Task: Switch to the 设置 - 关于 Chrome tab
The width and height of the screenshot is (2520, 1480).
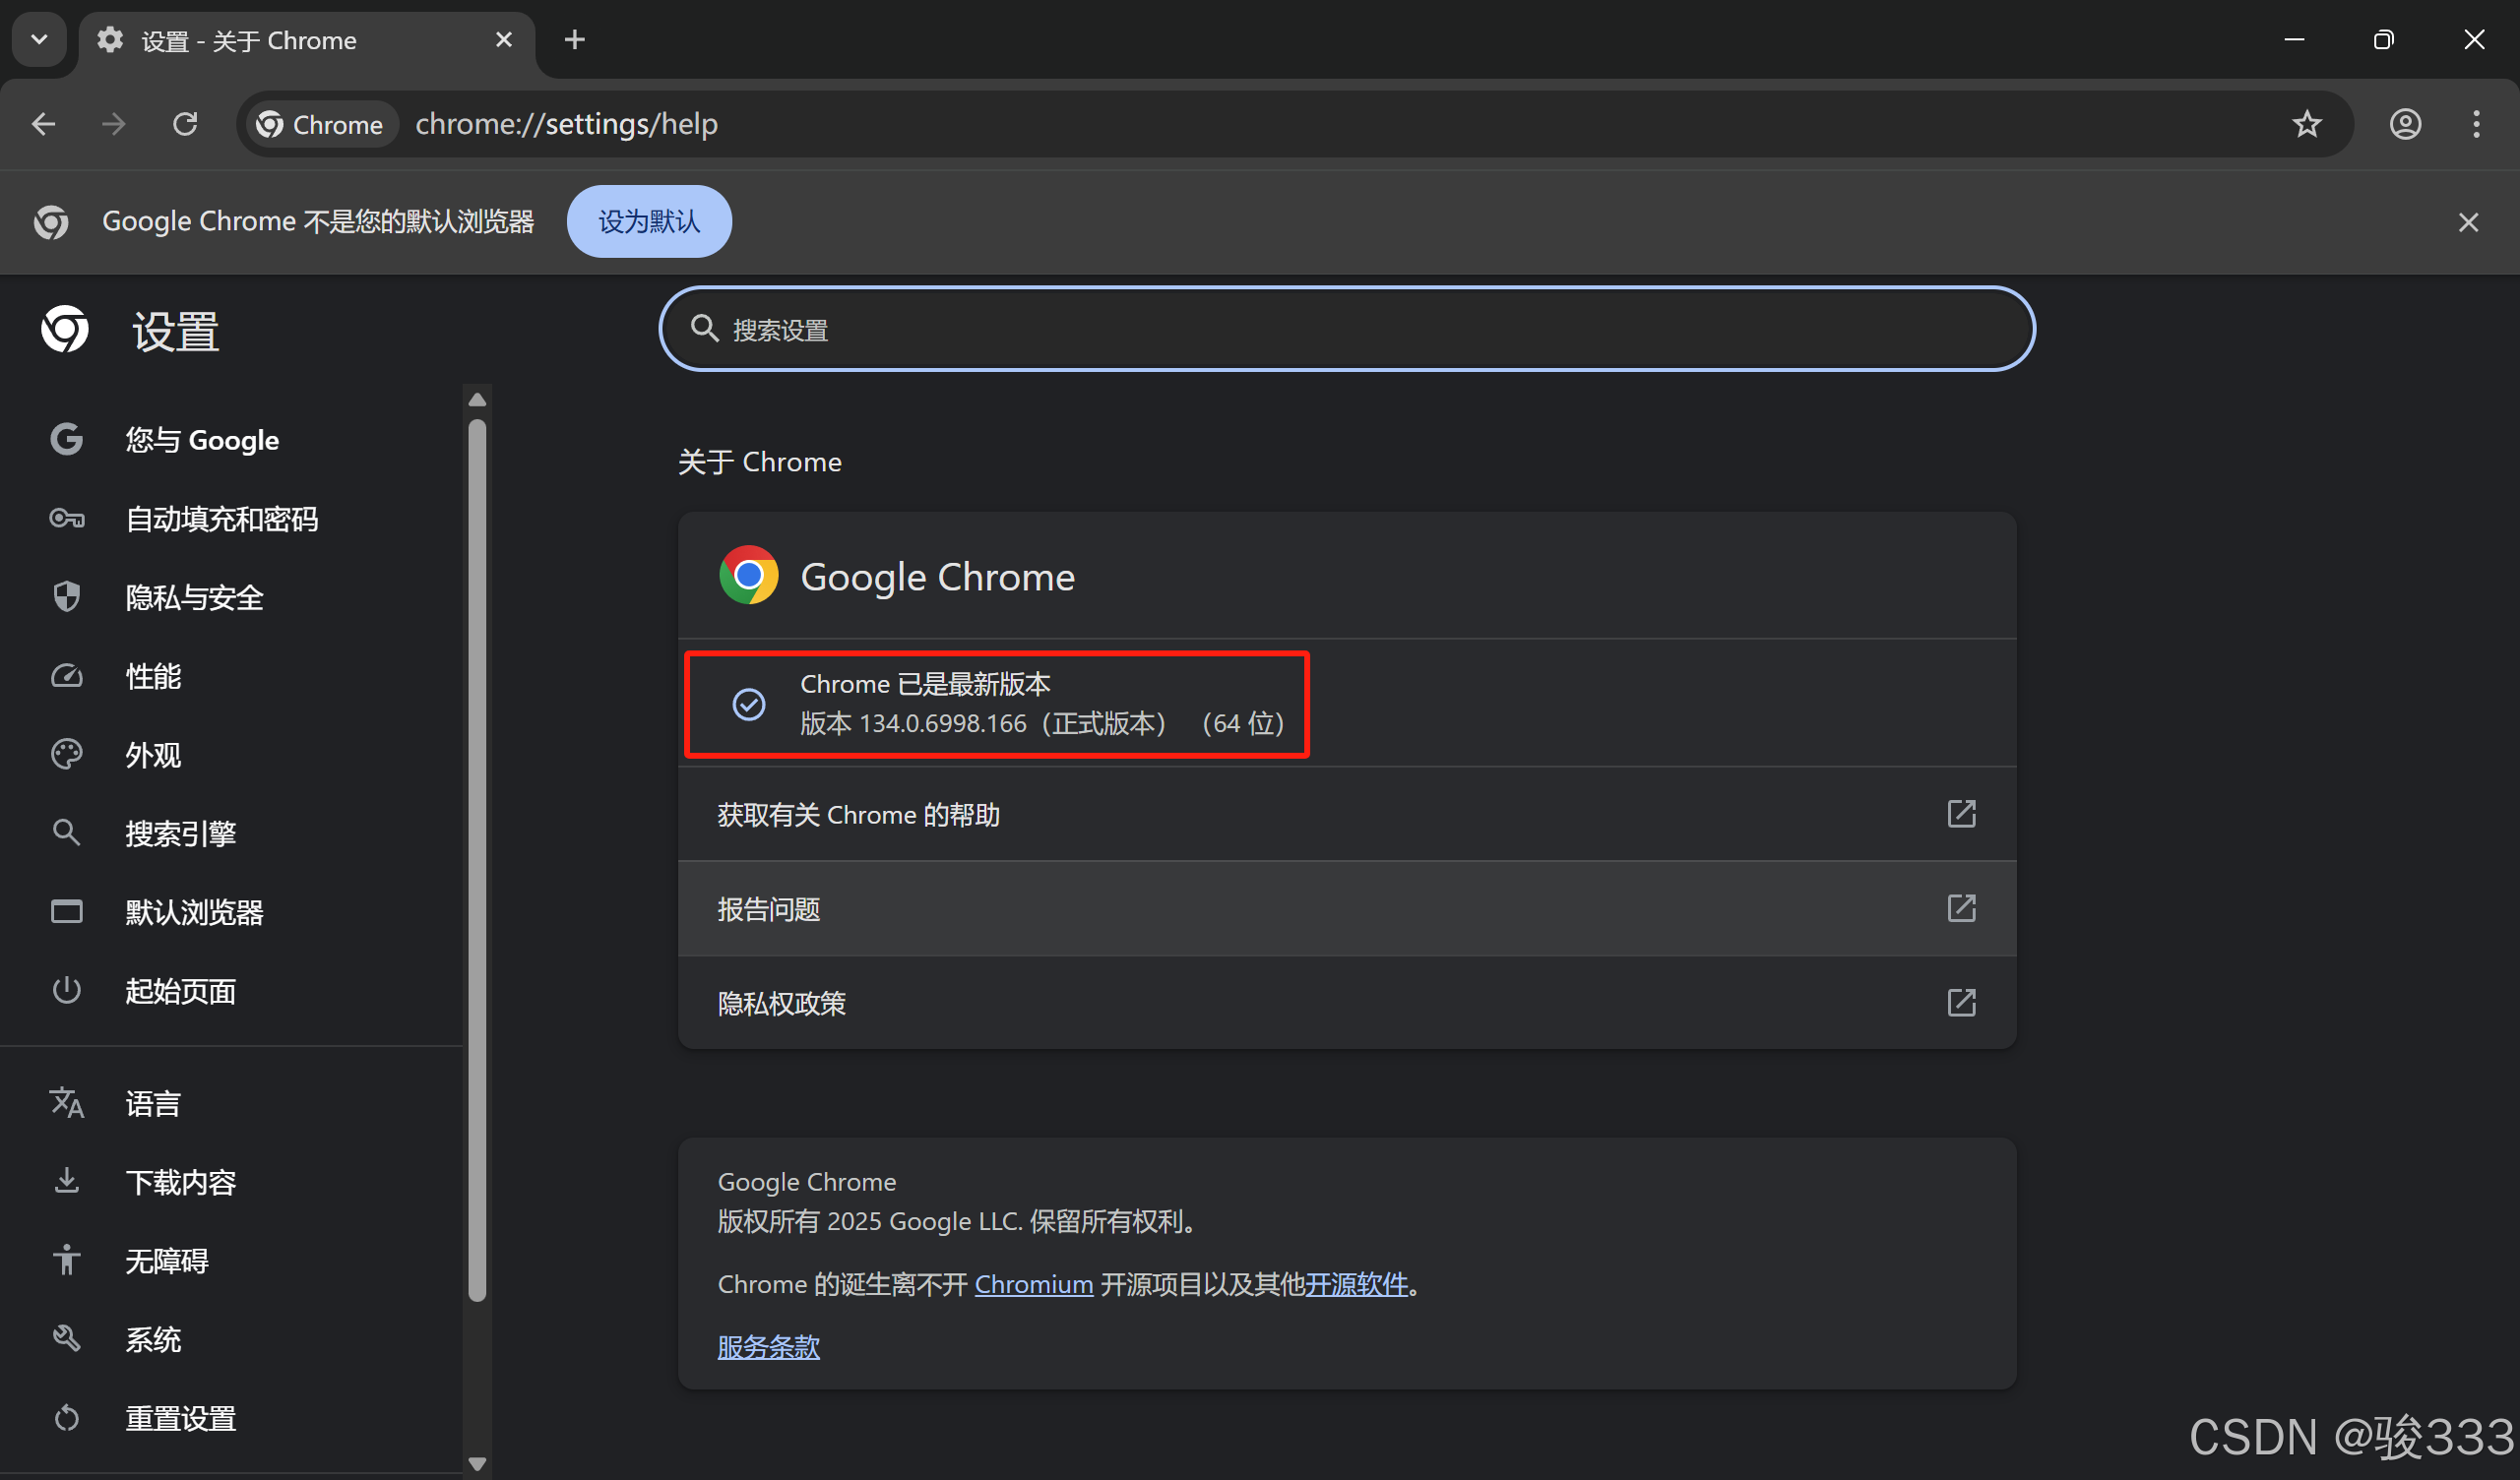Action: pos(280,40)
